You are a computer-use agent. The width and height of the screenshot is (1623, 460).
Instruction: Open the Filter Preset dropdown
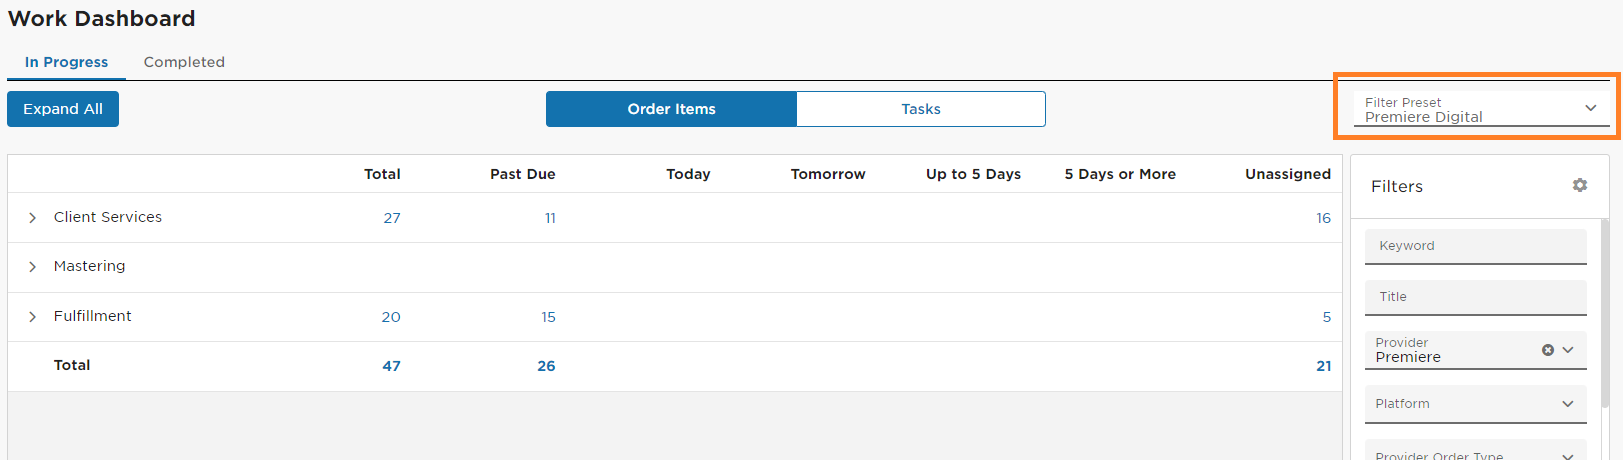pyautogui.click(x=1481, y=109)
